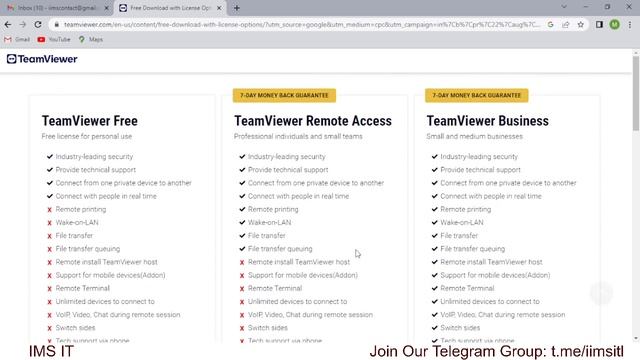Click checkmark beside Remote Access 'File transfer'
This screenshot has height=360, width=640.
(x=242, y=236)
